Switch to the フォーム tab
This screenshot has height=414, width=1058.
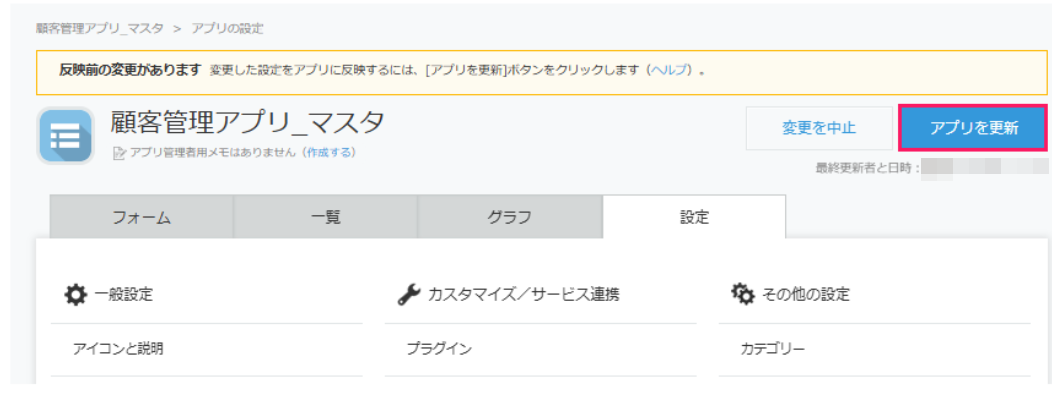pos(142,217)
